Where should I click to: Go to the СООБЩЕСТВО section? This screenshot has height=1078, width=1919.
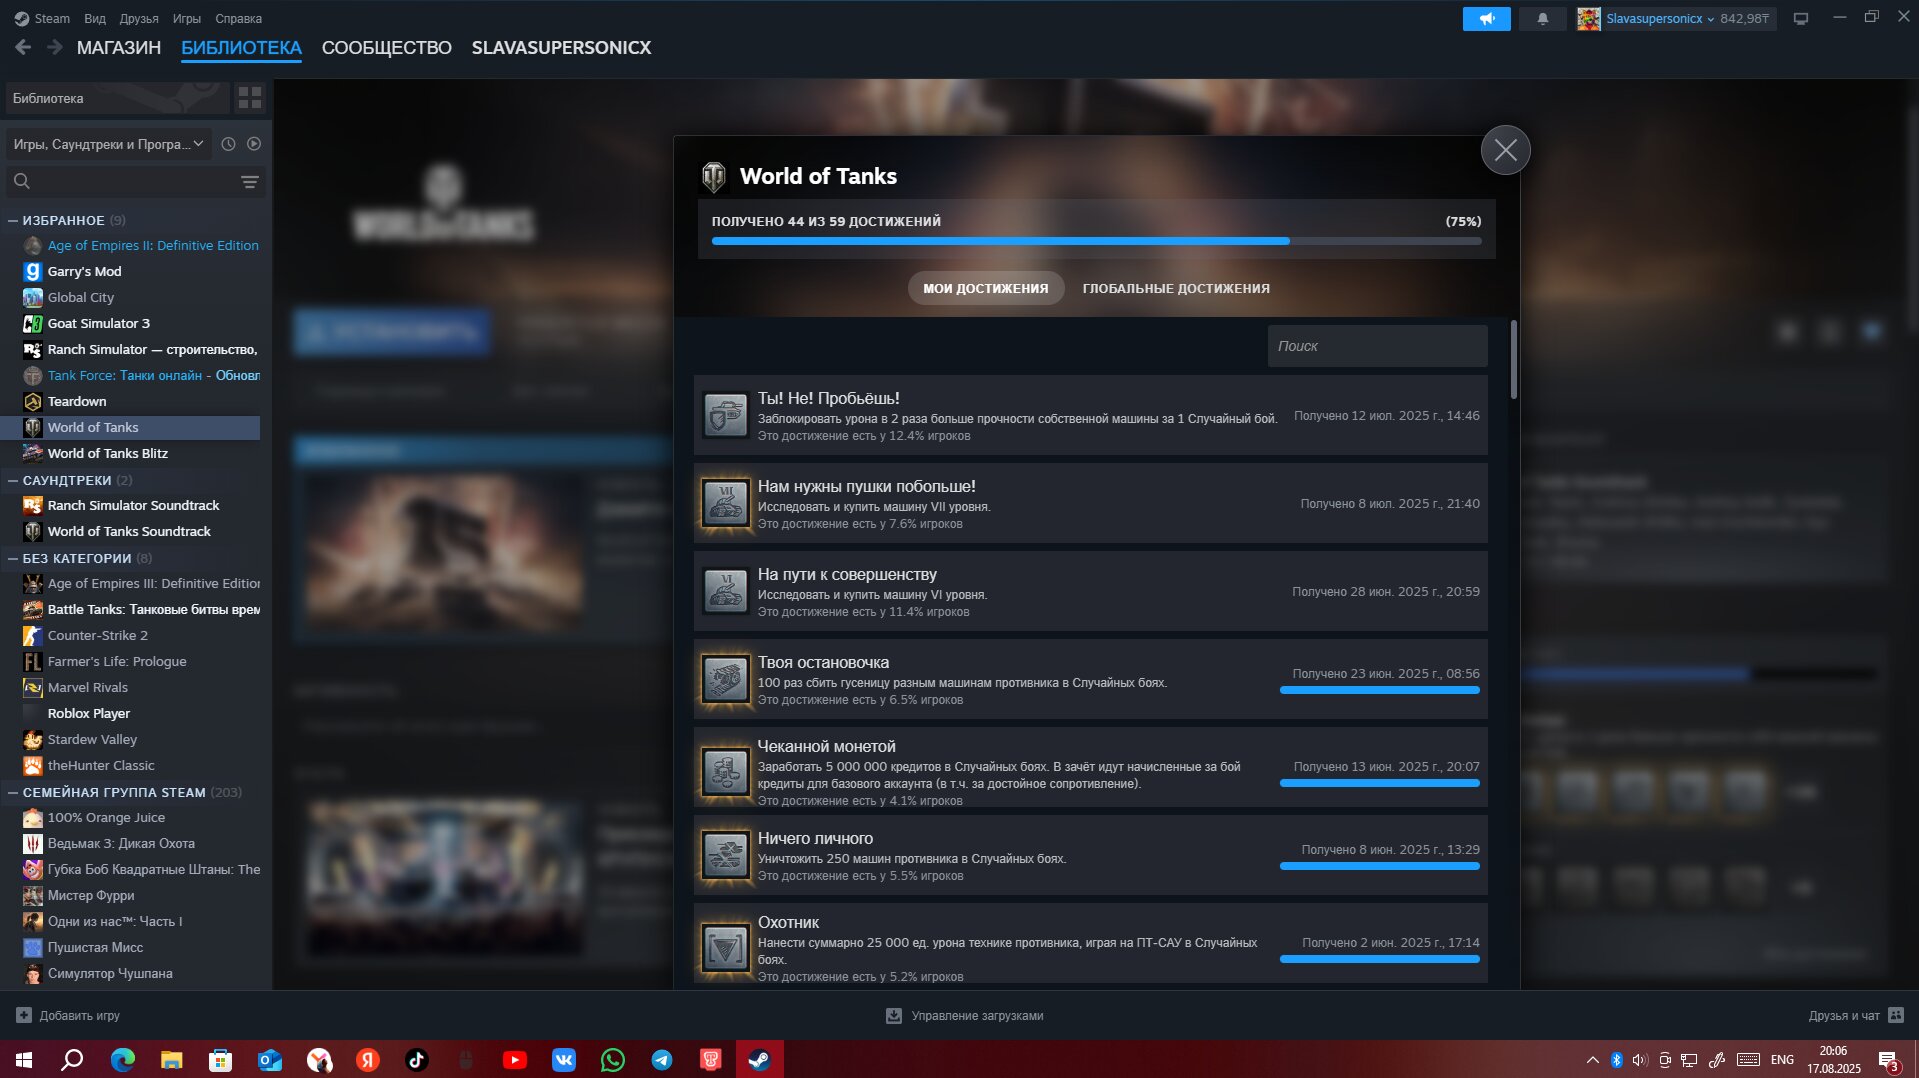point(386,47)
